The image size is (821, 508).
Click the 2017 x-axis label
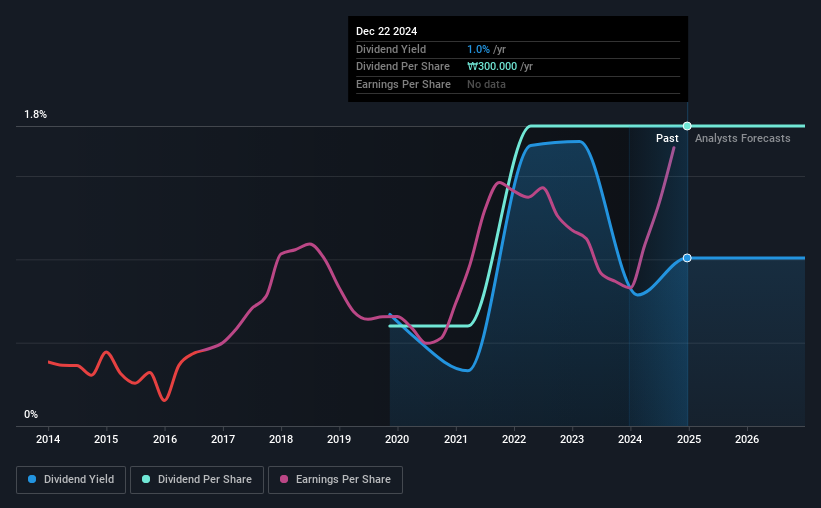(223, 439)
